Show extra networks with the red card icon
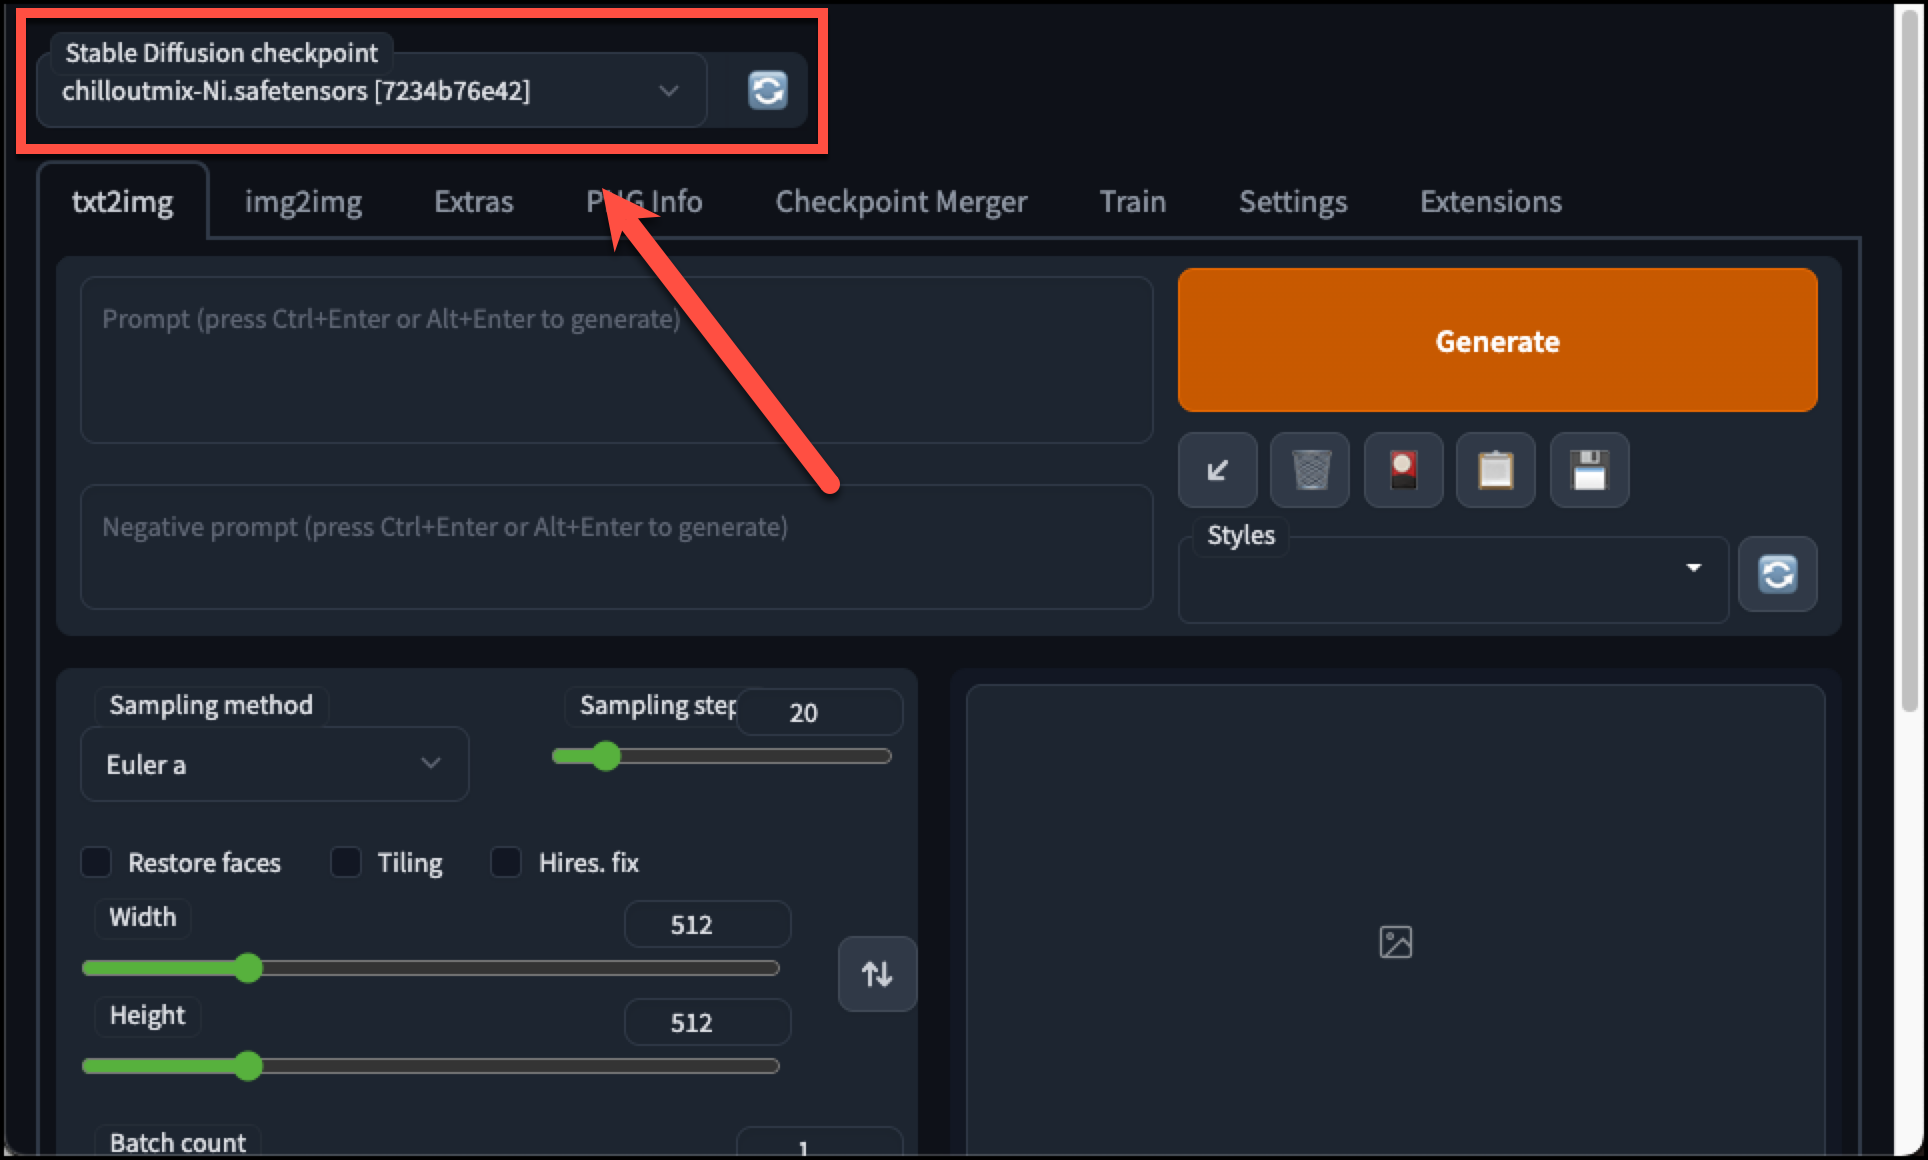This screenshot has height=1160, width=1928. (x=1403, y=470)
